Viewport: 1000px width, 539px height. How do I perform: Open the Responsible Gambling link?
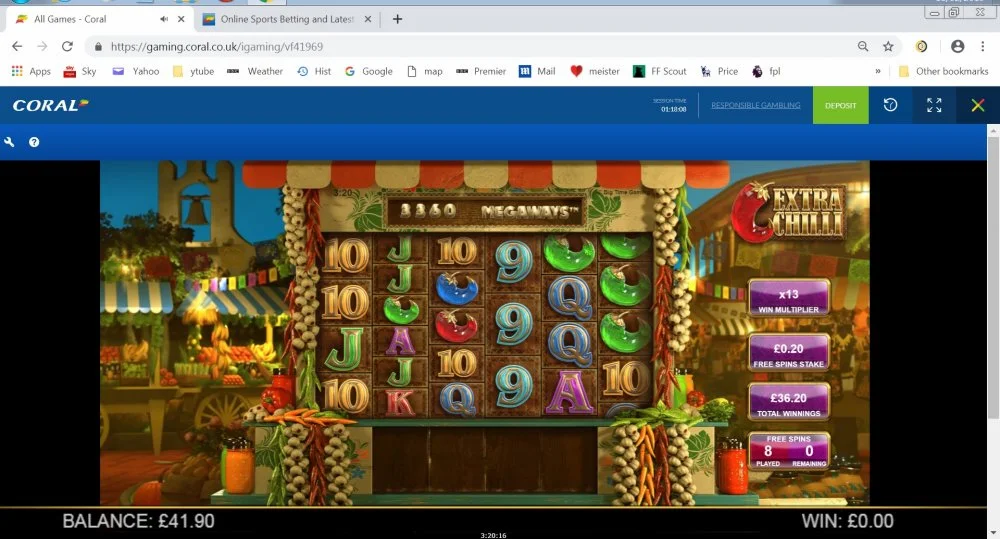point(756,105)
